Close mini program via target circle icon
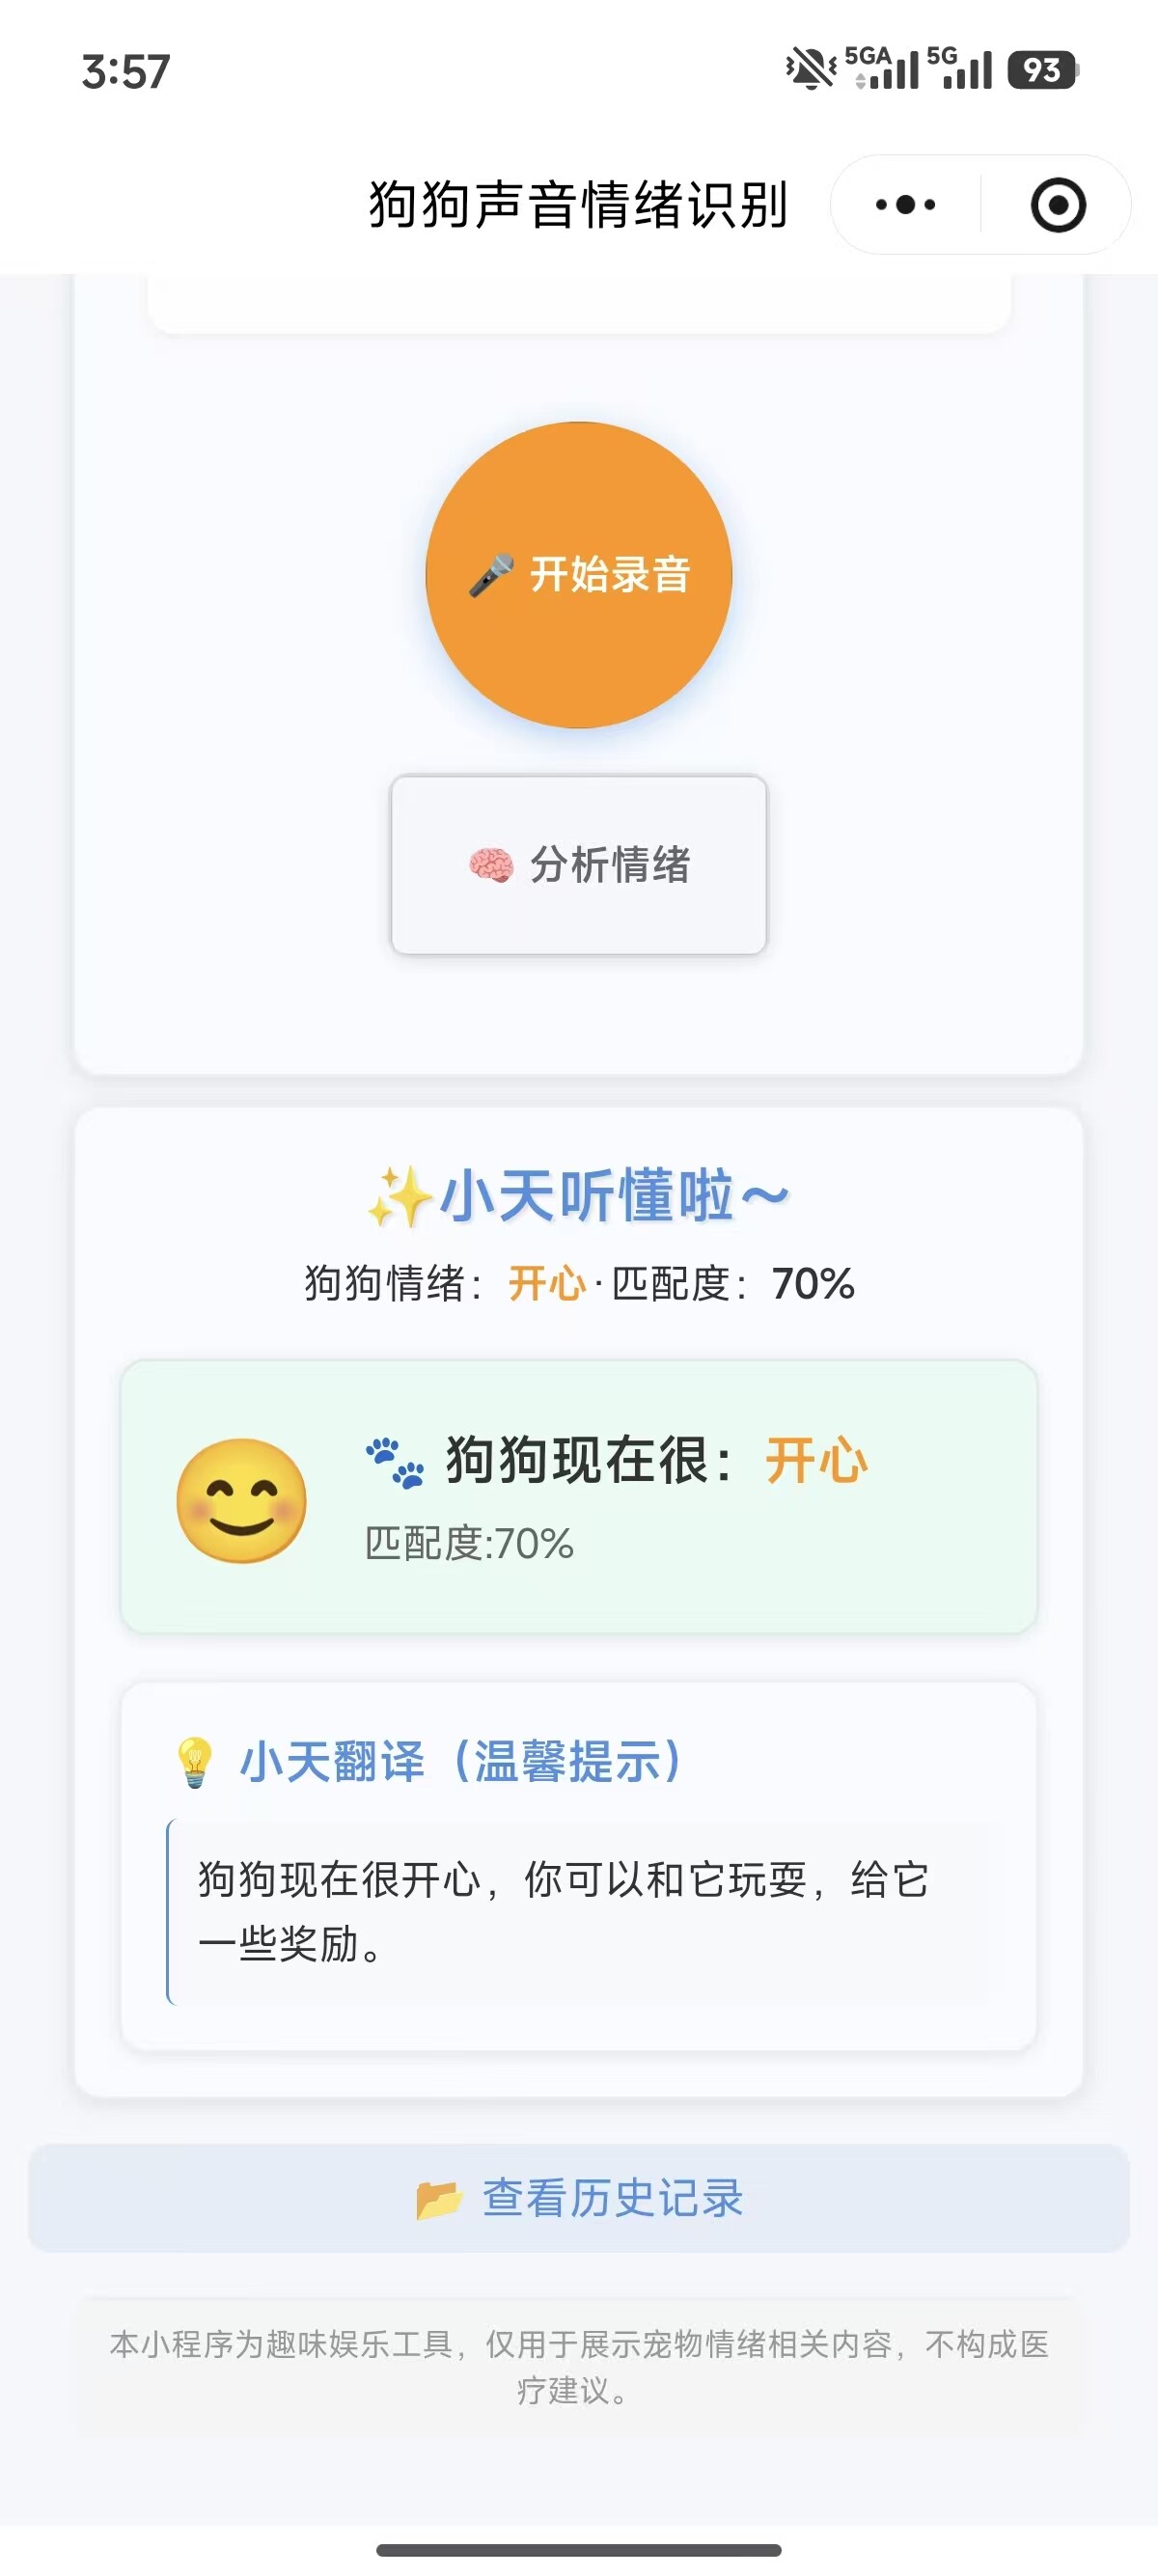 coord(1058,205)
